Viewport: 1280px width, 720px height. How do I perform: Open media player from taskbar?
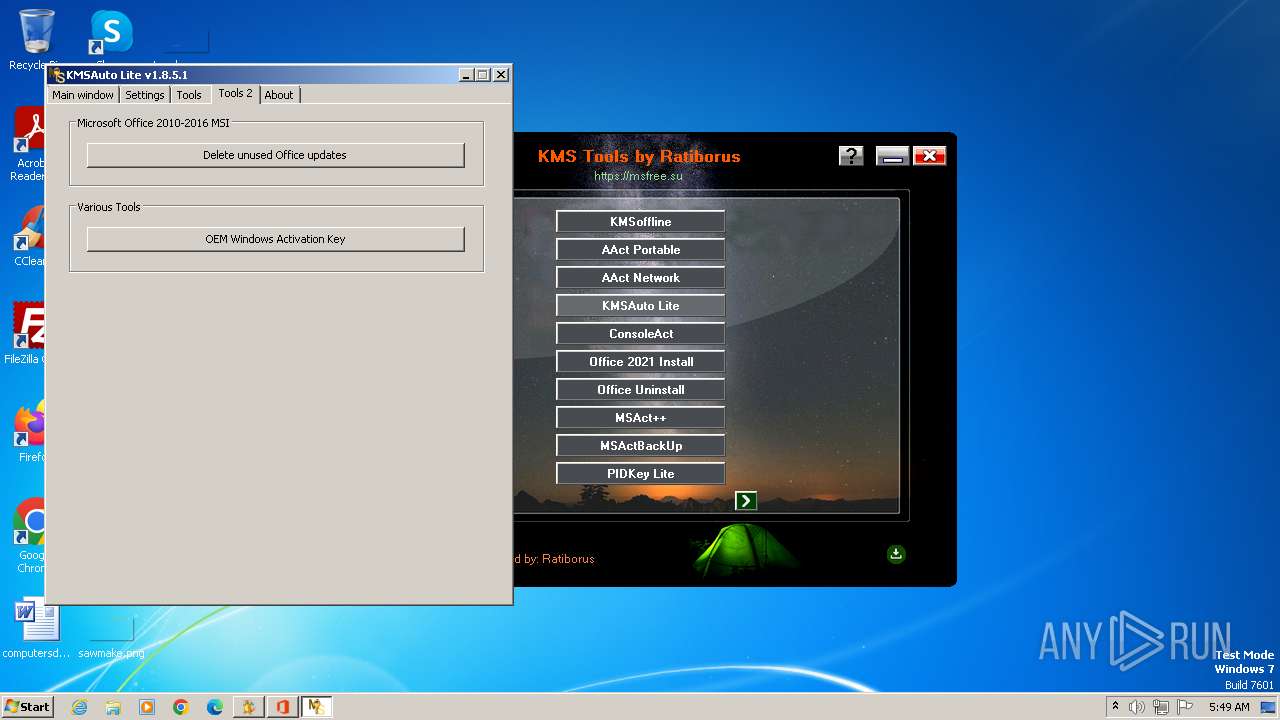(x=147, y=707)
